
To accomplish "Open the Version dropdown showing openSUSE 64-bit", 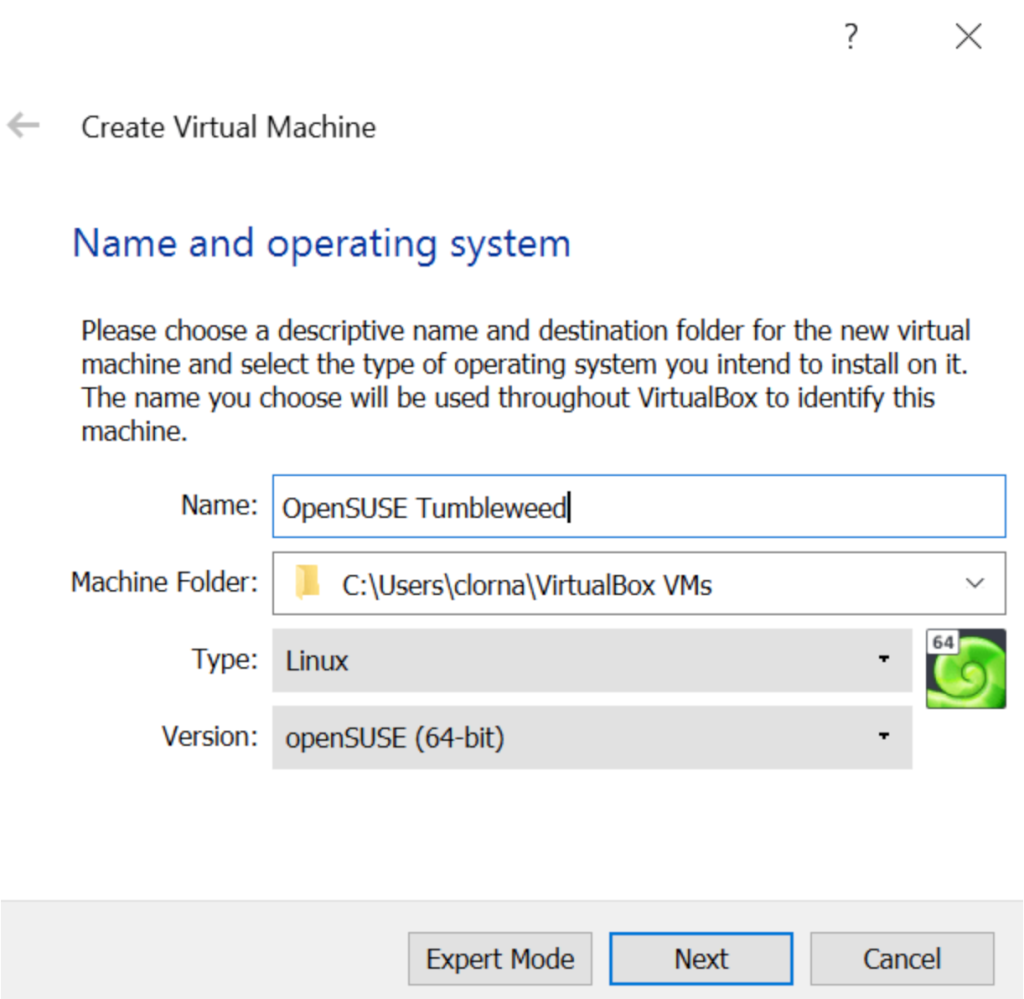I will pyautogui.click(x=884, y=737).
